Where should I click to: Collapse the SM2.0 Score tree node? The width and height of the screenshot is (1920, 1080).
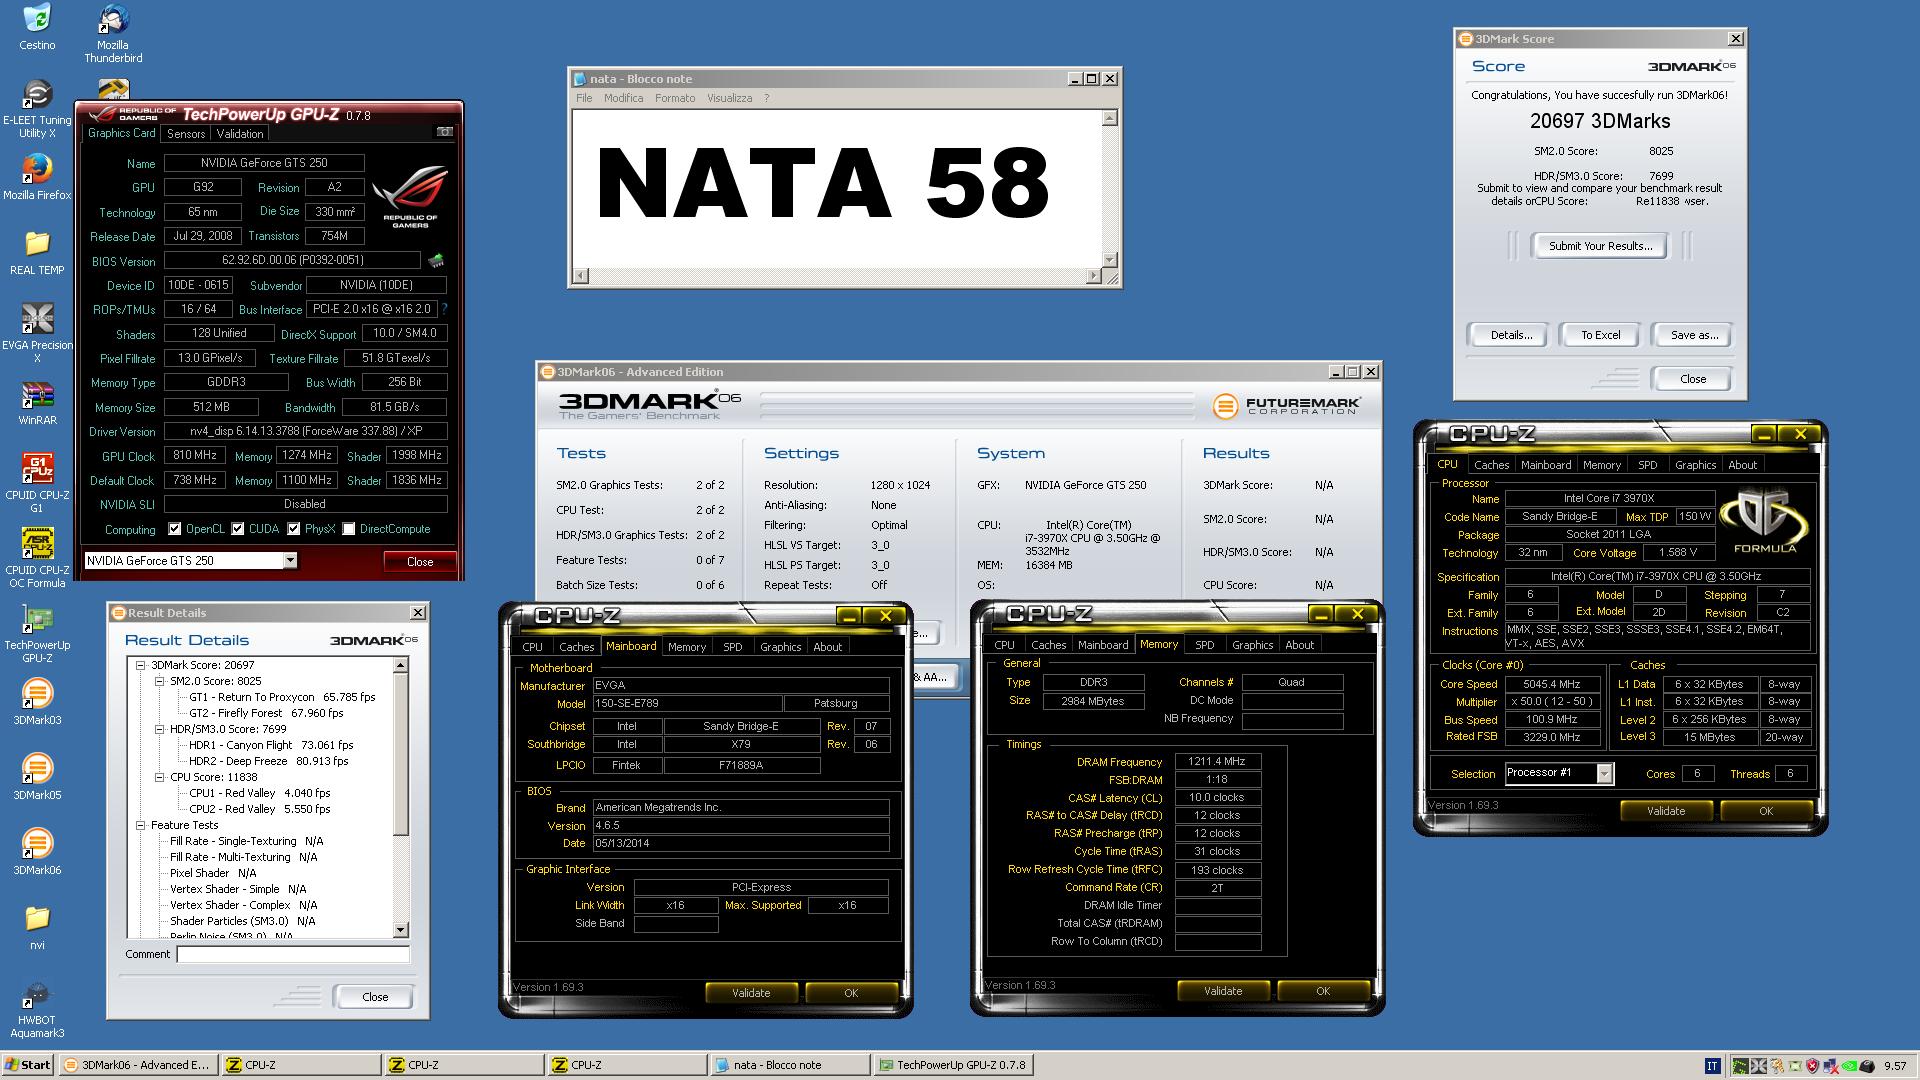tap(159, 681)
